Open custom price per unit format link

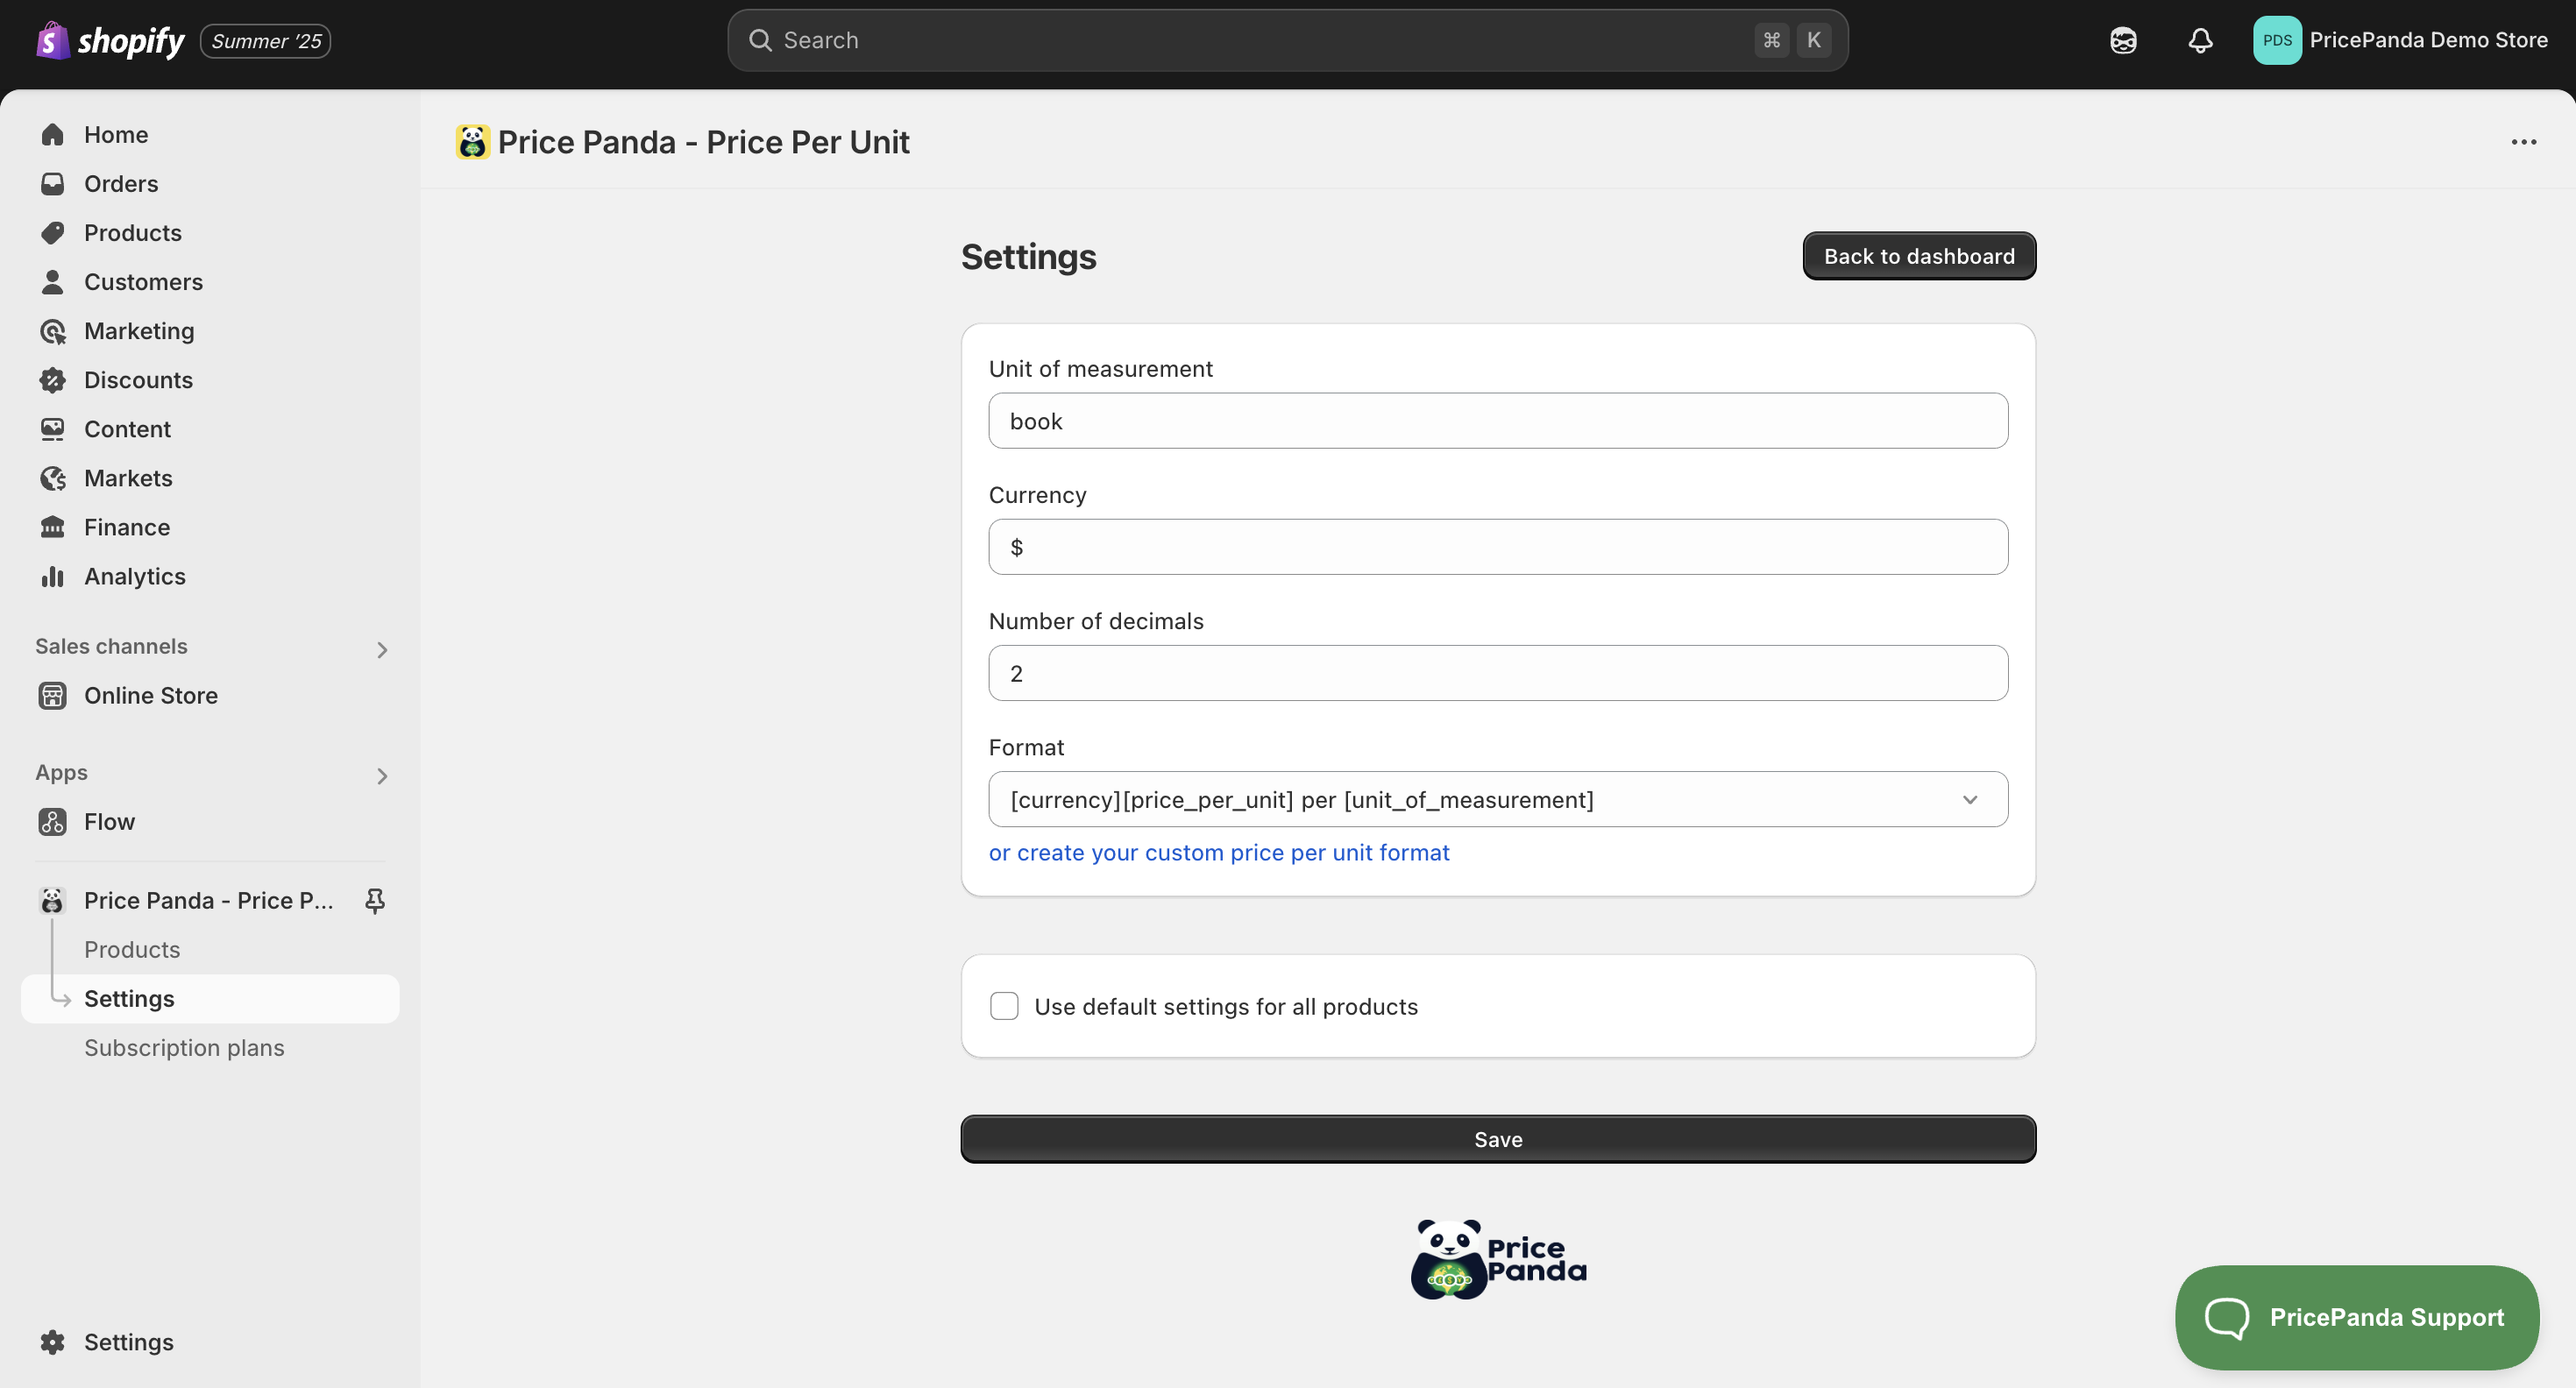1219,852
